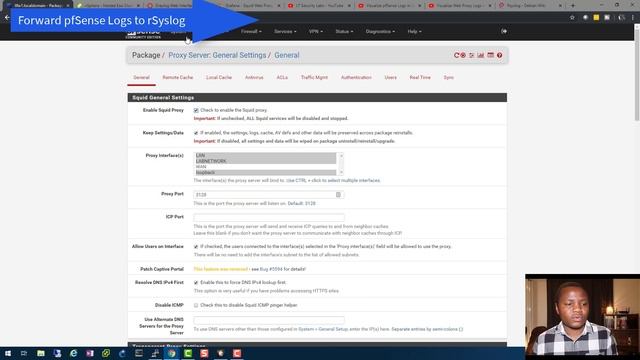Open related settings sliders icon
This screenshot has width=640, height=360.
tap(472, 55)
